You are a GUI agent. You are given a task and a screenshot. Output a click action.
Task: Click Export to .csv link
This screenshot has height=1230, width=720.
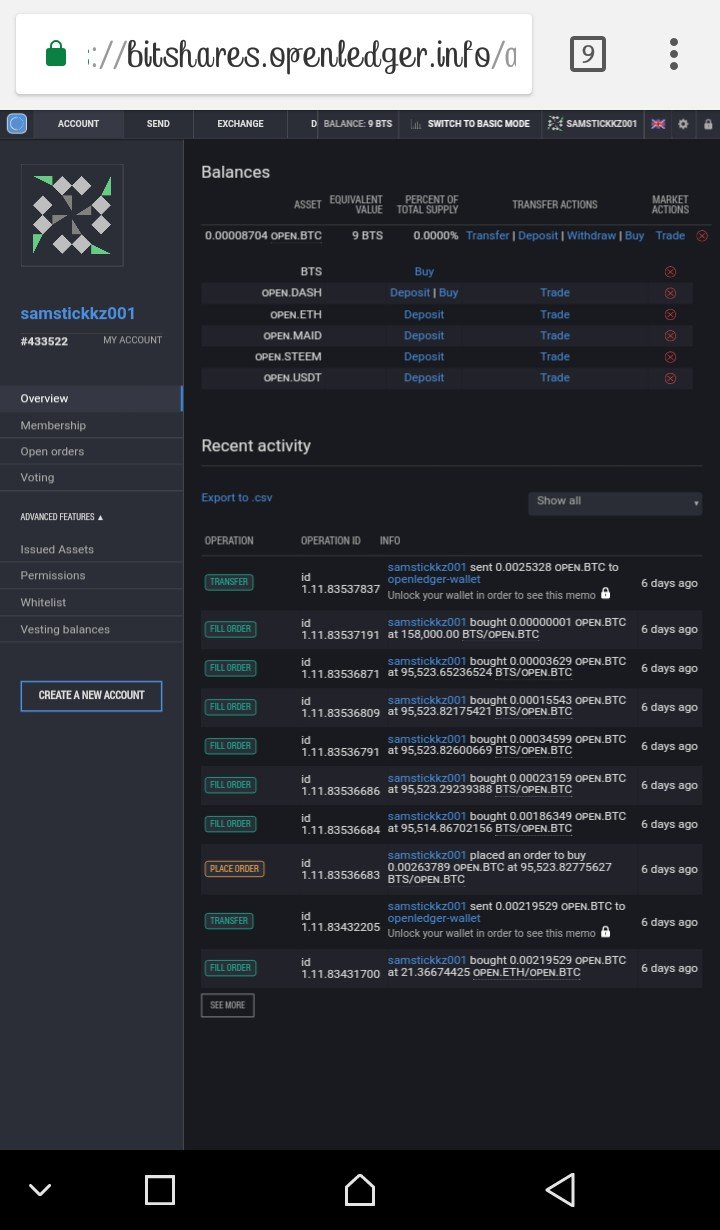click(x=237, y=497)
